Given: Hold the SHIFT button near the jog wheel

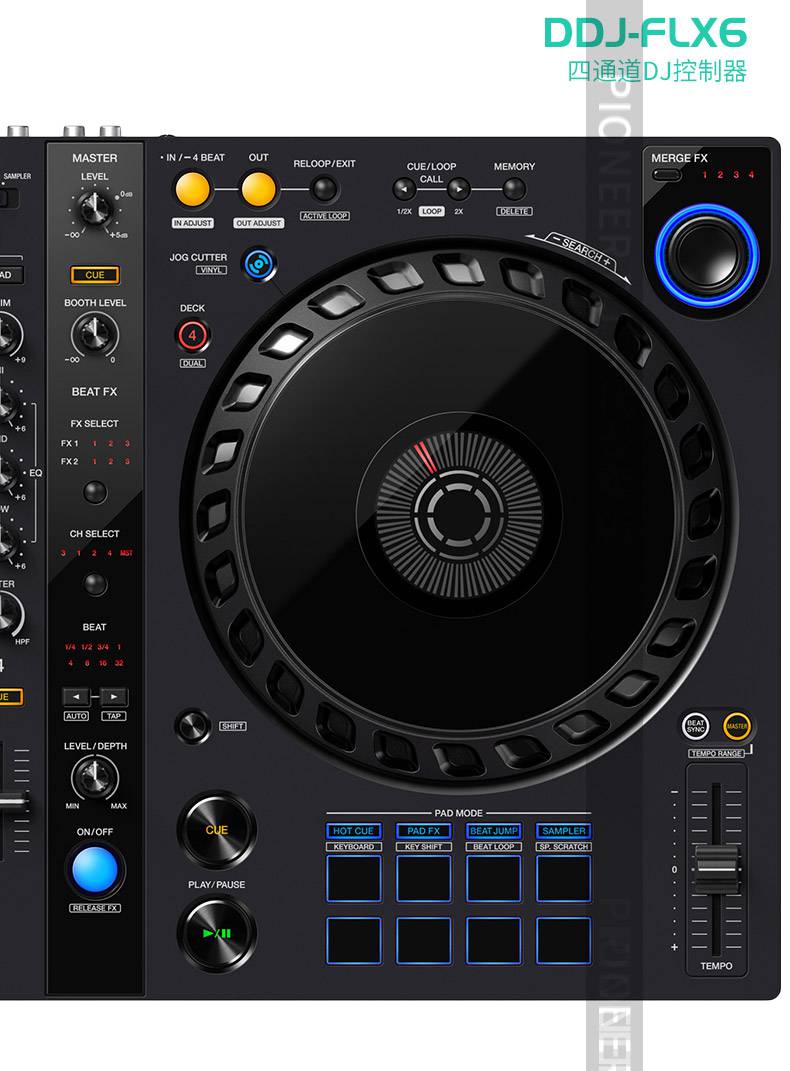Looking at the screenshot, I should [x=192, y=725].
